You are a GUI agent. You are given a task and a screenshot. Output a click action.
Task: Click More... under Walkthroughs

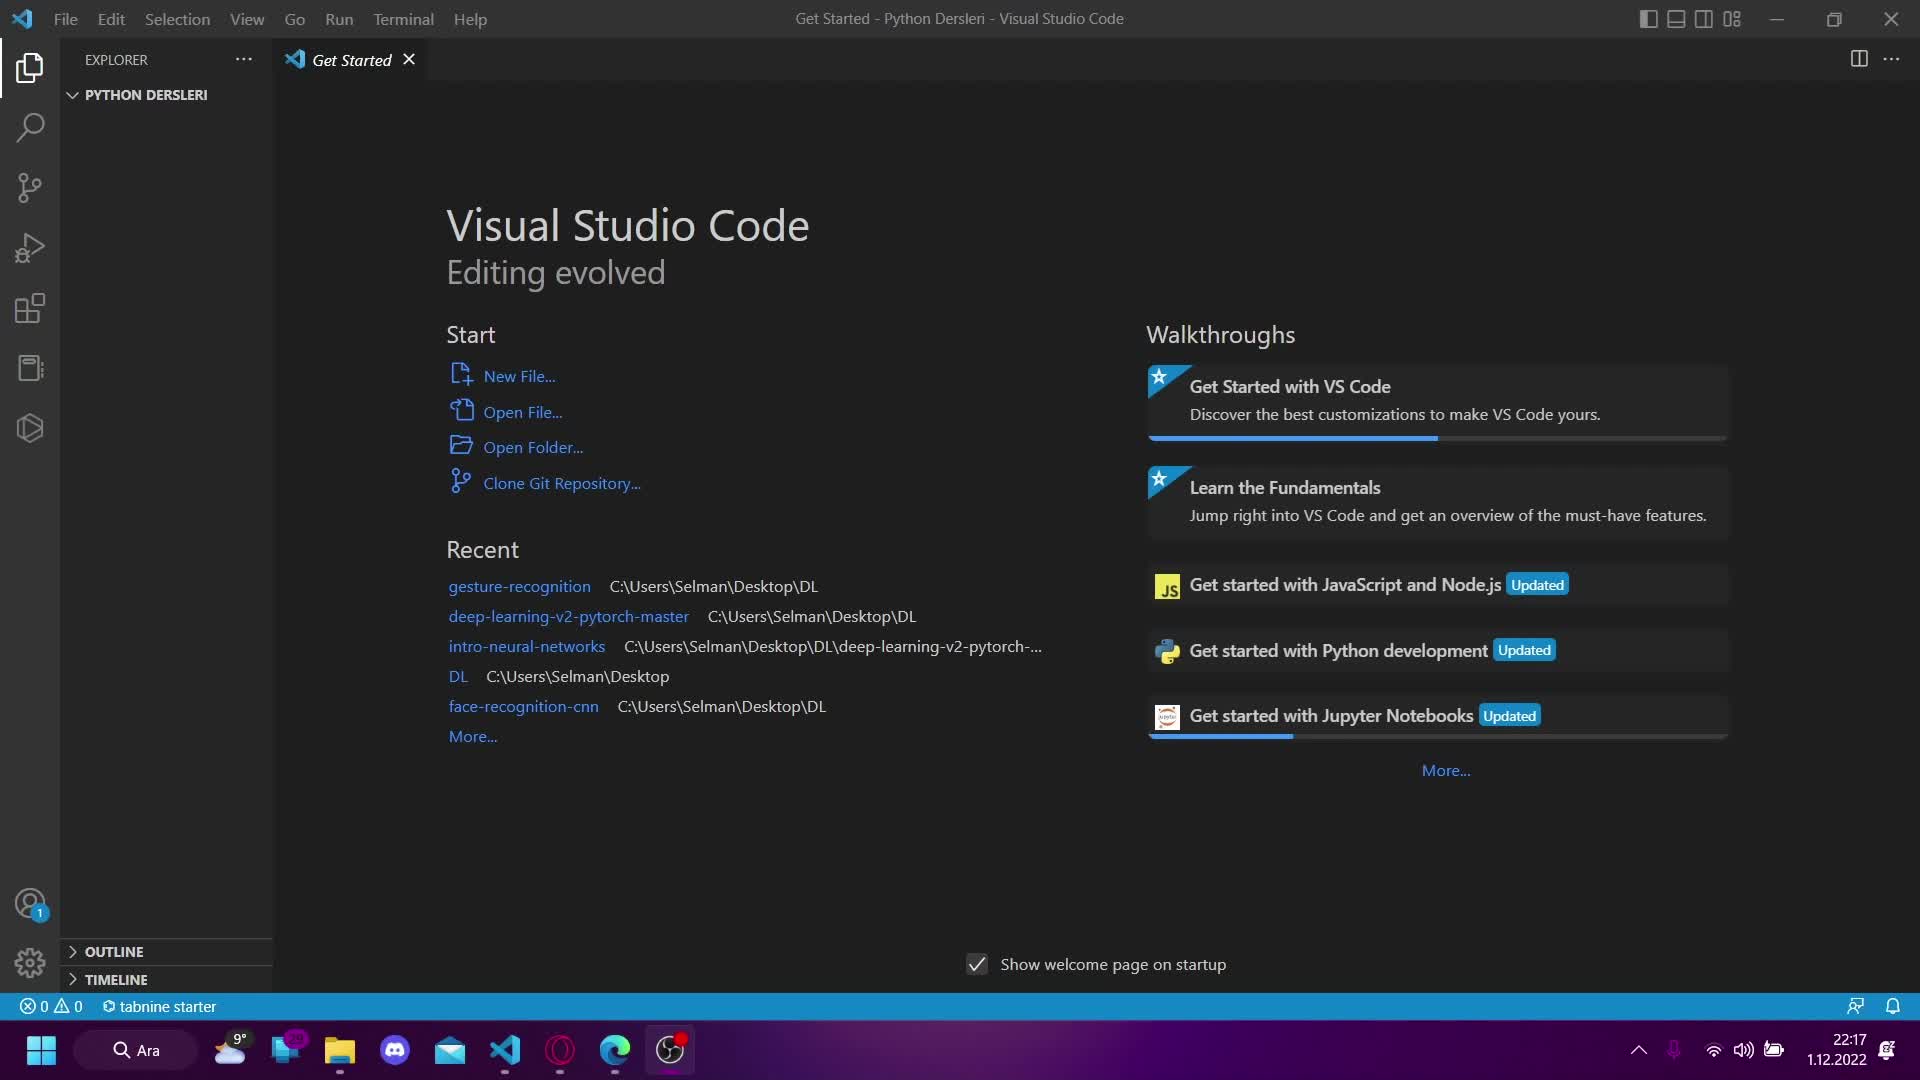tap(1446, 771)
